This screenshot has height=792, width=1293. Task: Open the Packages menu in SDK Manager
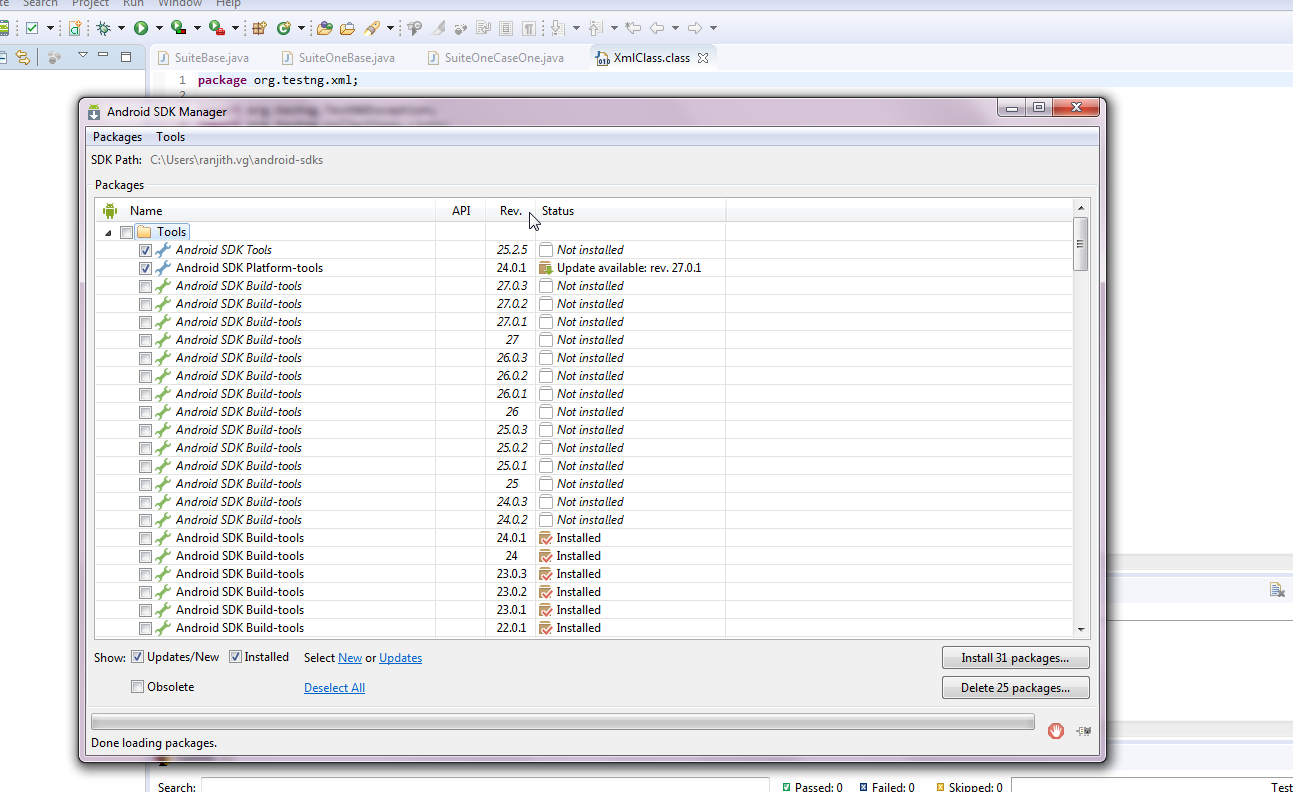[117, 137]
